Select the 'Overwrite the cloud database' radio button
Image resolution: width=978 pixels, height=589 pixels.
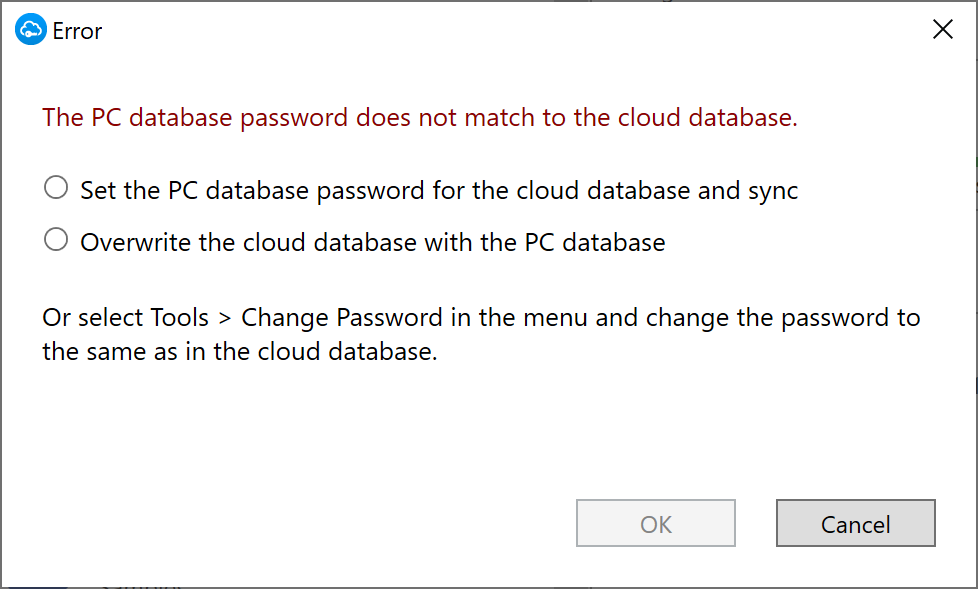pos(56,239)
